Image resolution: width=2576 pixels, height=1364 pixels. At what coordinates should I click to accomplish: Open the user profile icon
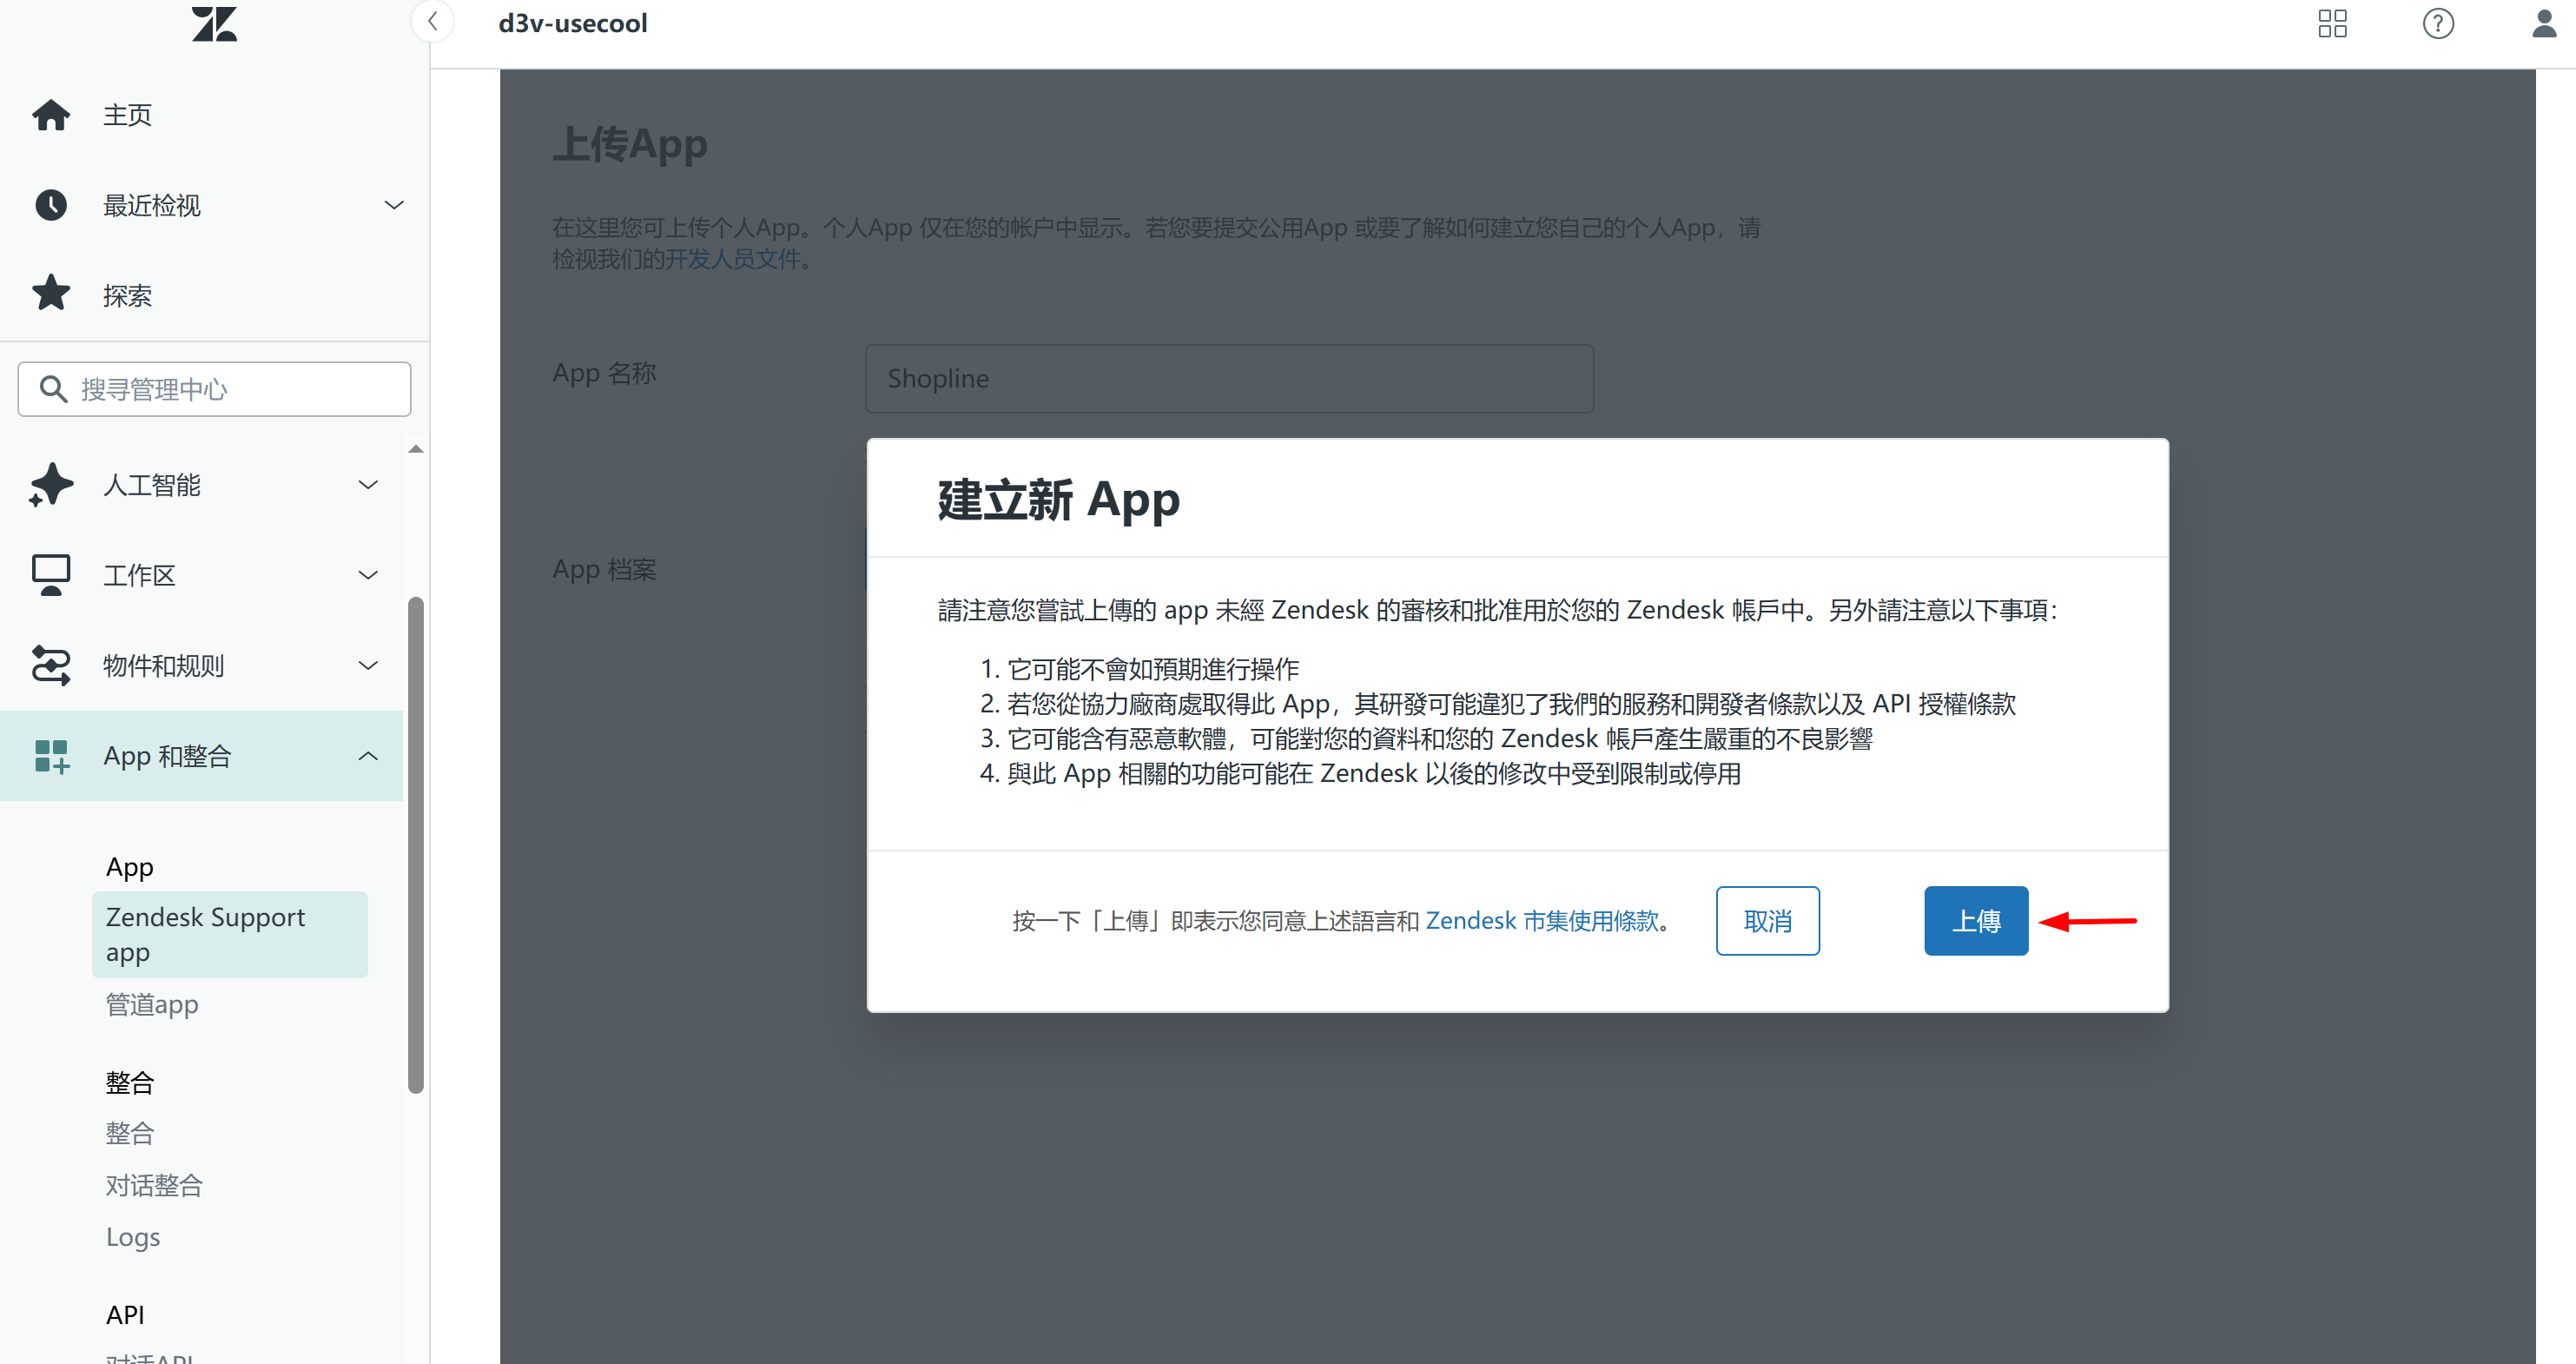[x=2544, y=23]
